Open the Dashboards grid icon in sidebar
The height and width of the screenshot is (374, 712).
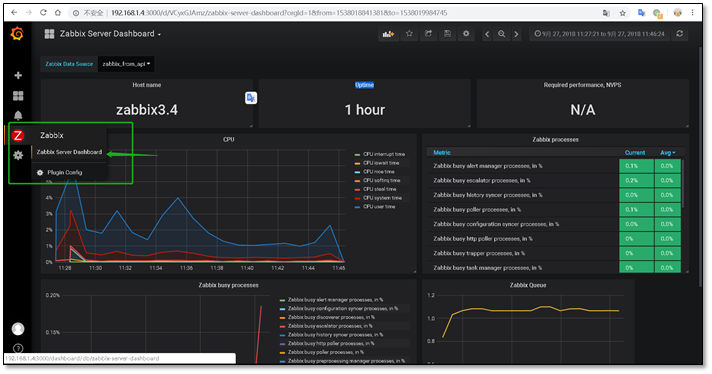coord(18,96)
